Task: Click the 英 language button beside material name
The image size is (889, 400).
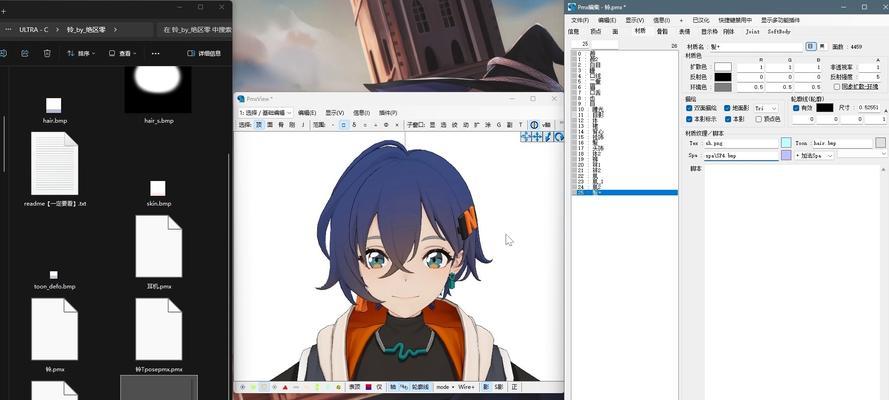Action: pos(822,46)
